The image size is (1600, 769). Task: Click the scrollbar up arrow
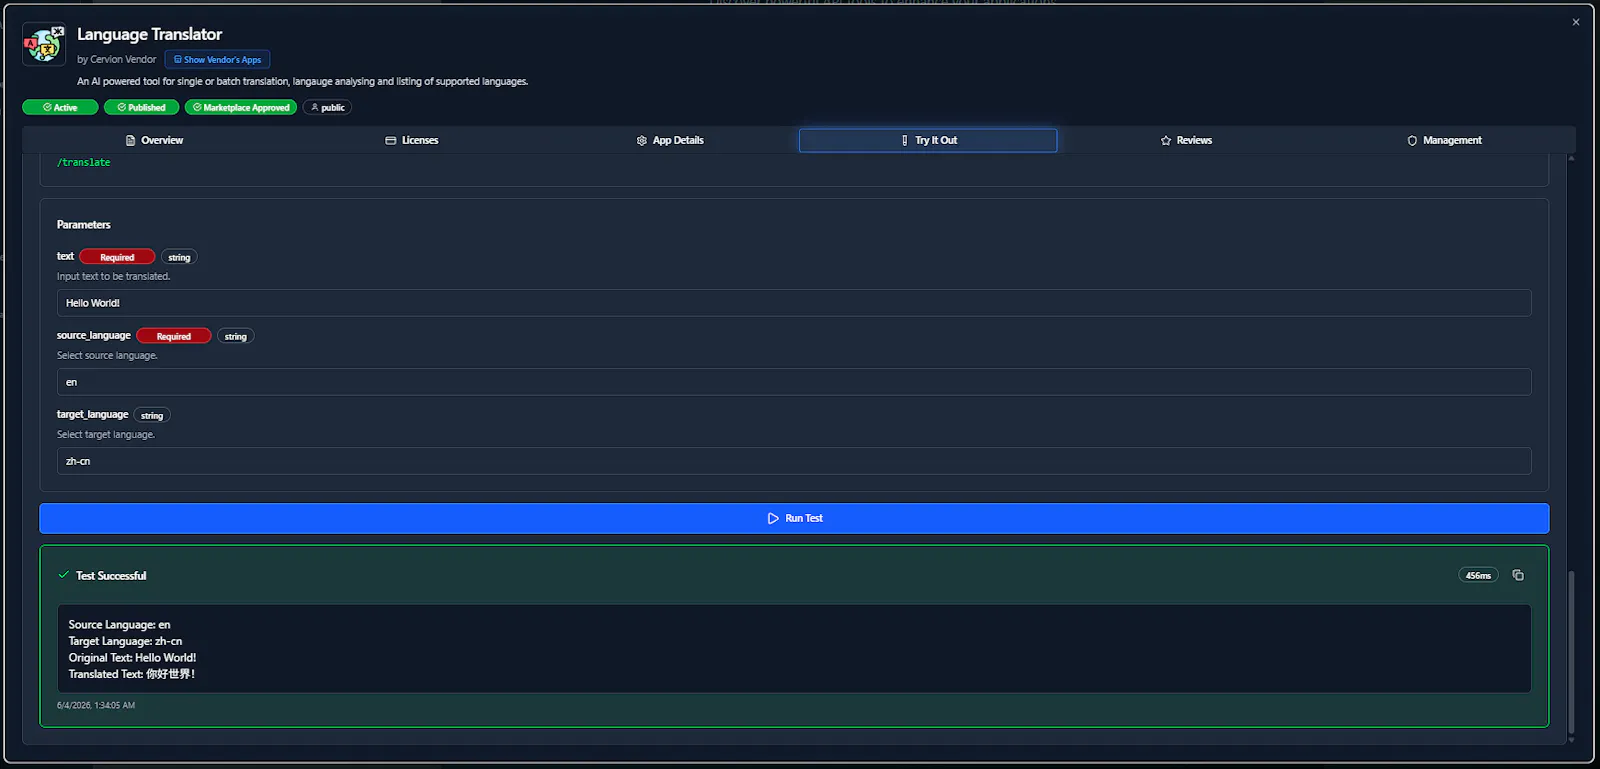tap(1571, 158)
